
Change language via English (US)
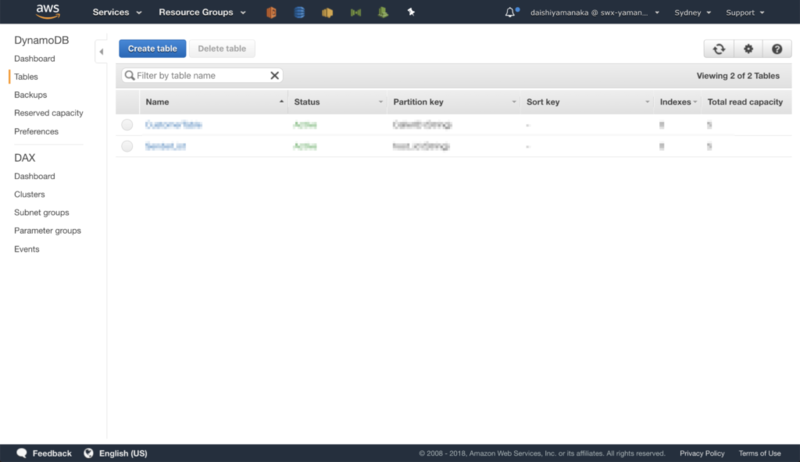[123, 453]
